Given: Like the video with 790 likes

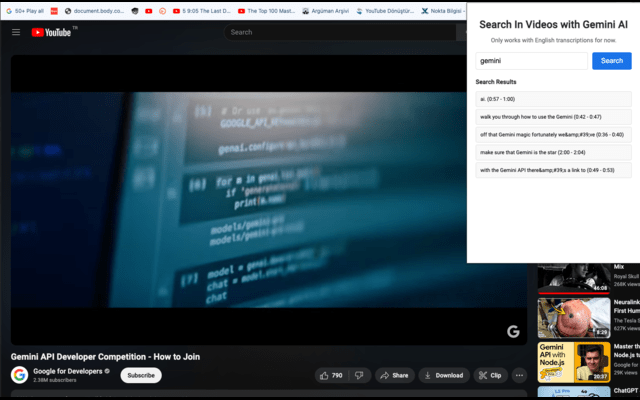Looking at the screenshot, I should (331, 376).
